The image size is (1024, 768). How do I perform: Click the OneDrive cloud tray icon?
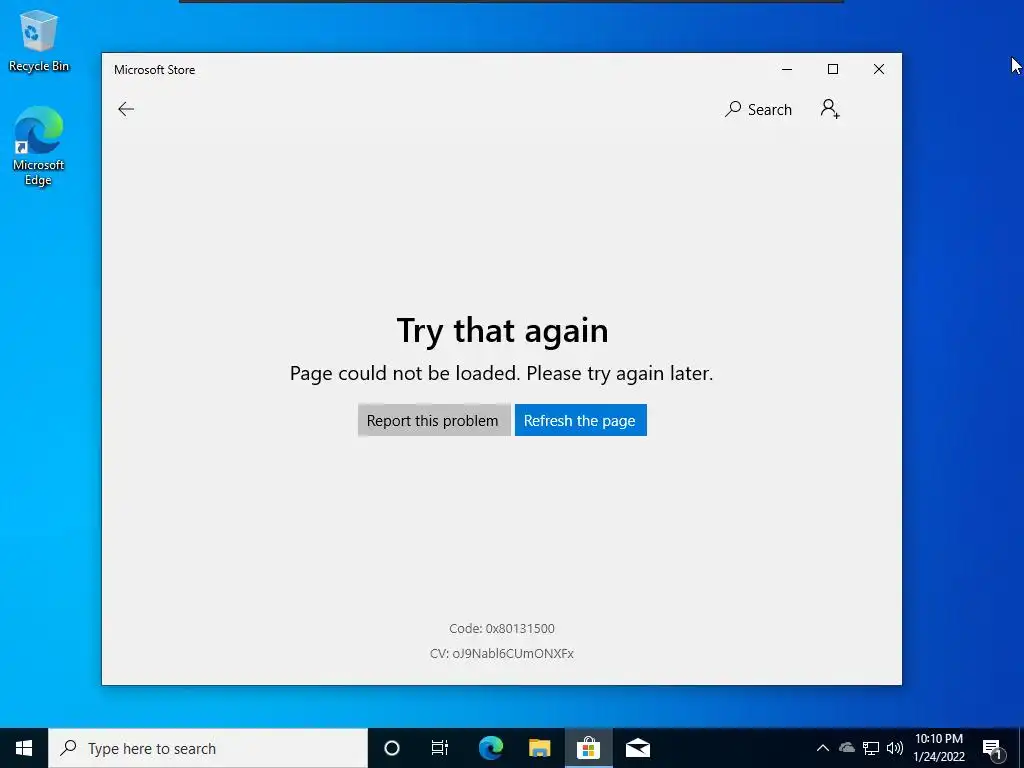point(847,748)
